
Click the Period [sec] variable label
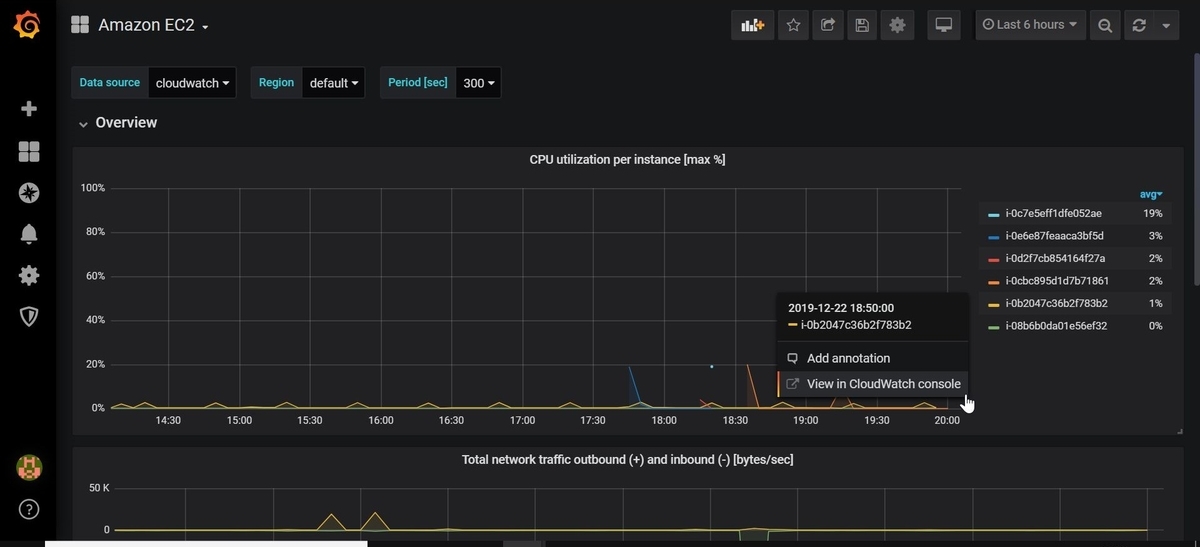(x=418, y=83)
